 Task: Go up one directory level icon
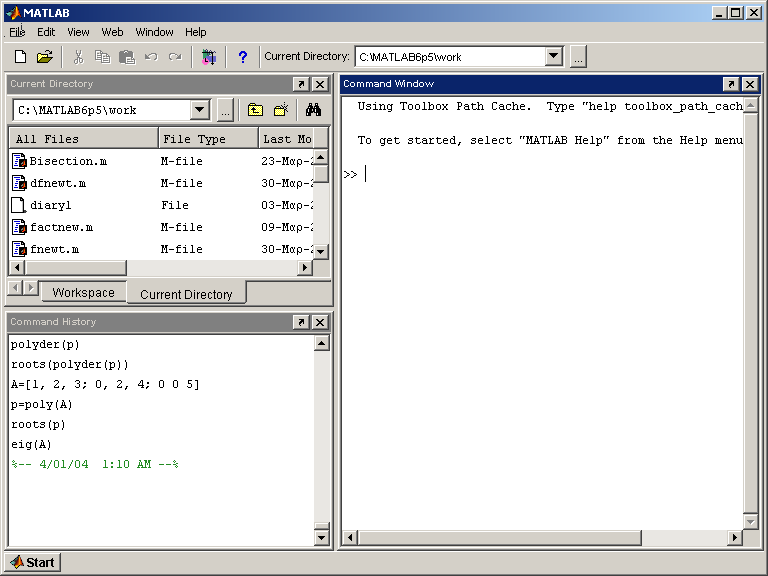tap(255, 110)
